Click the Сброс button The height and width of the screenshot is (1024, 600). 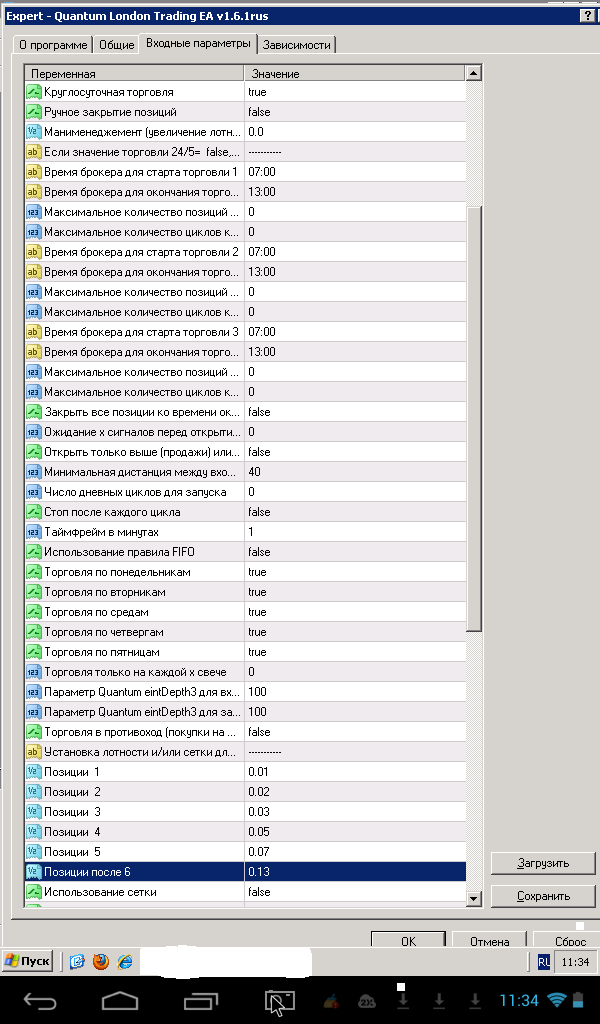pos(567,940)
